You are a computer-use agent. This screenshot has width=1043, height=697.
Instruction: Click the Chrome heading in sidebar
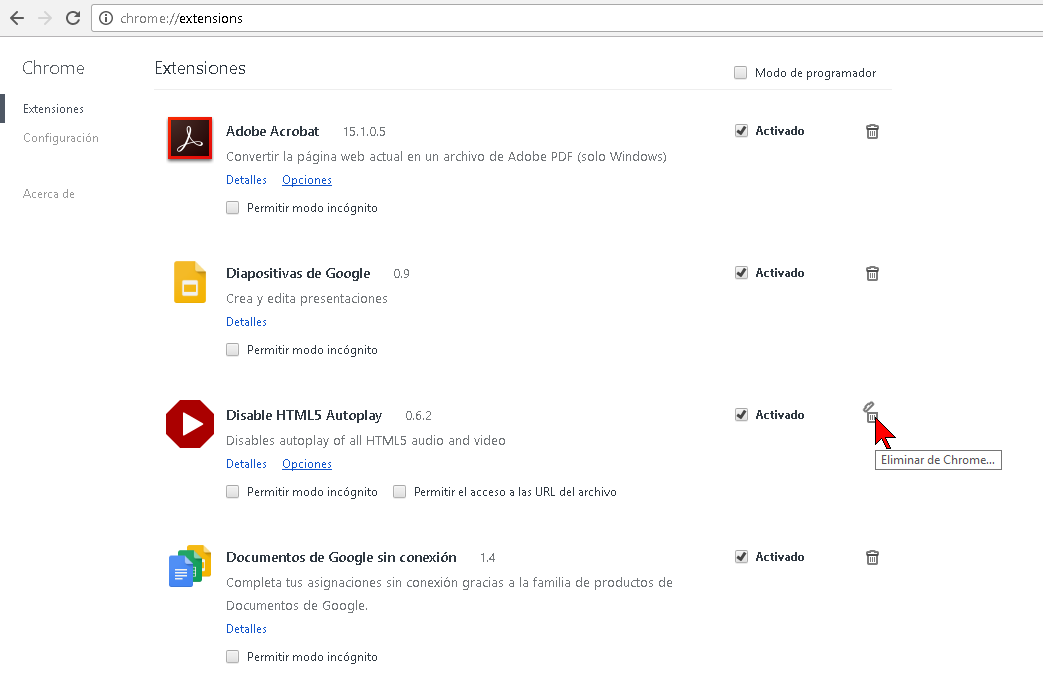[53, 68]
